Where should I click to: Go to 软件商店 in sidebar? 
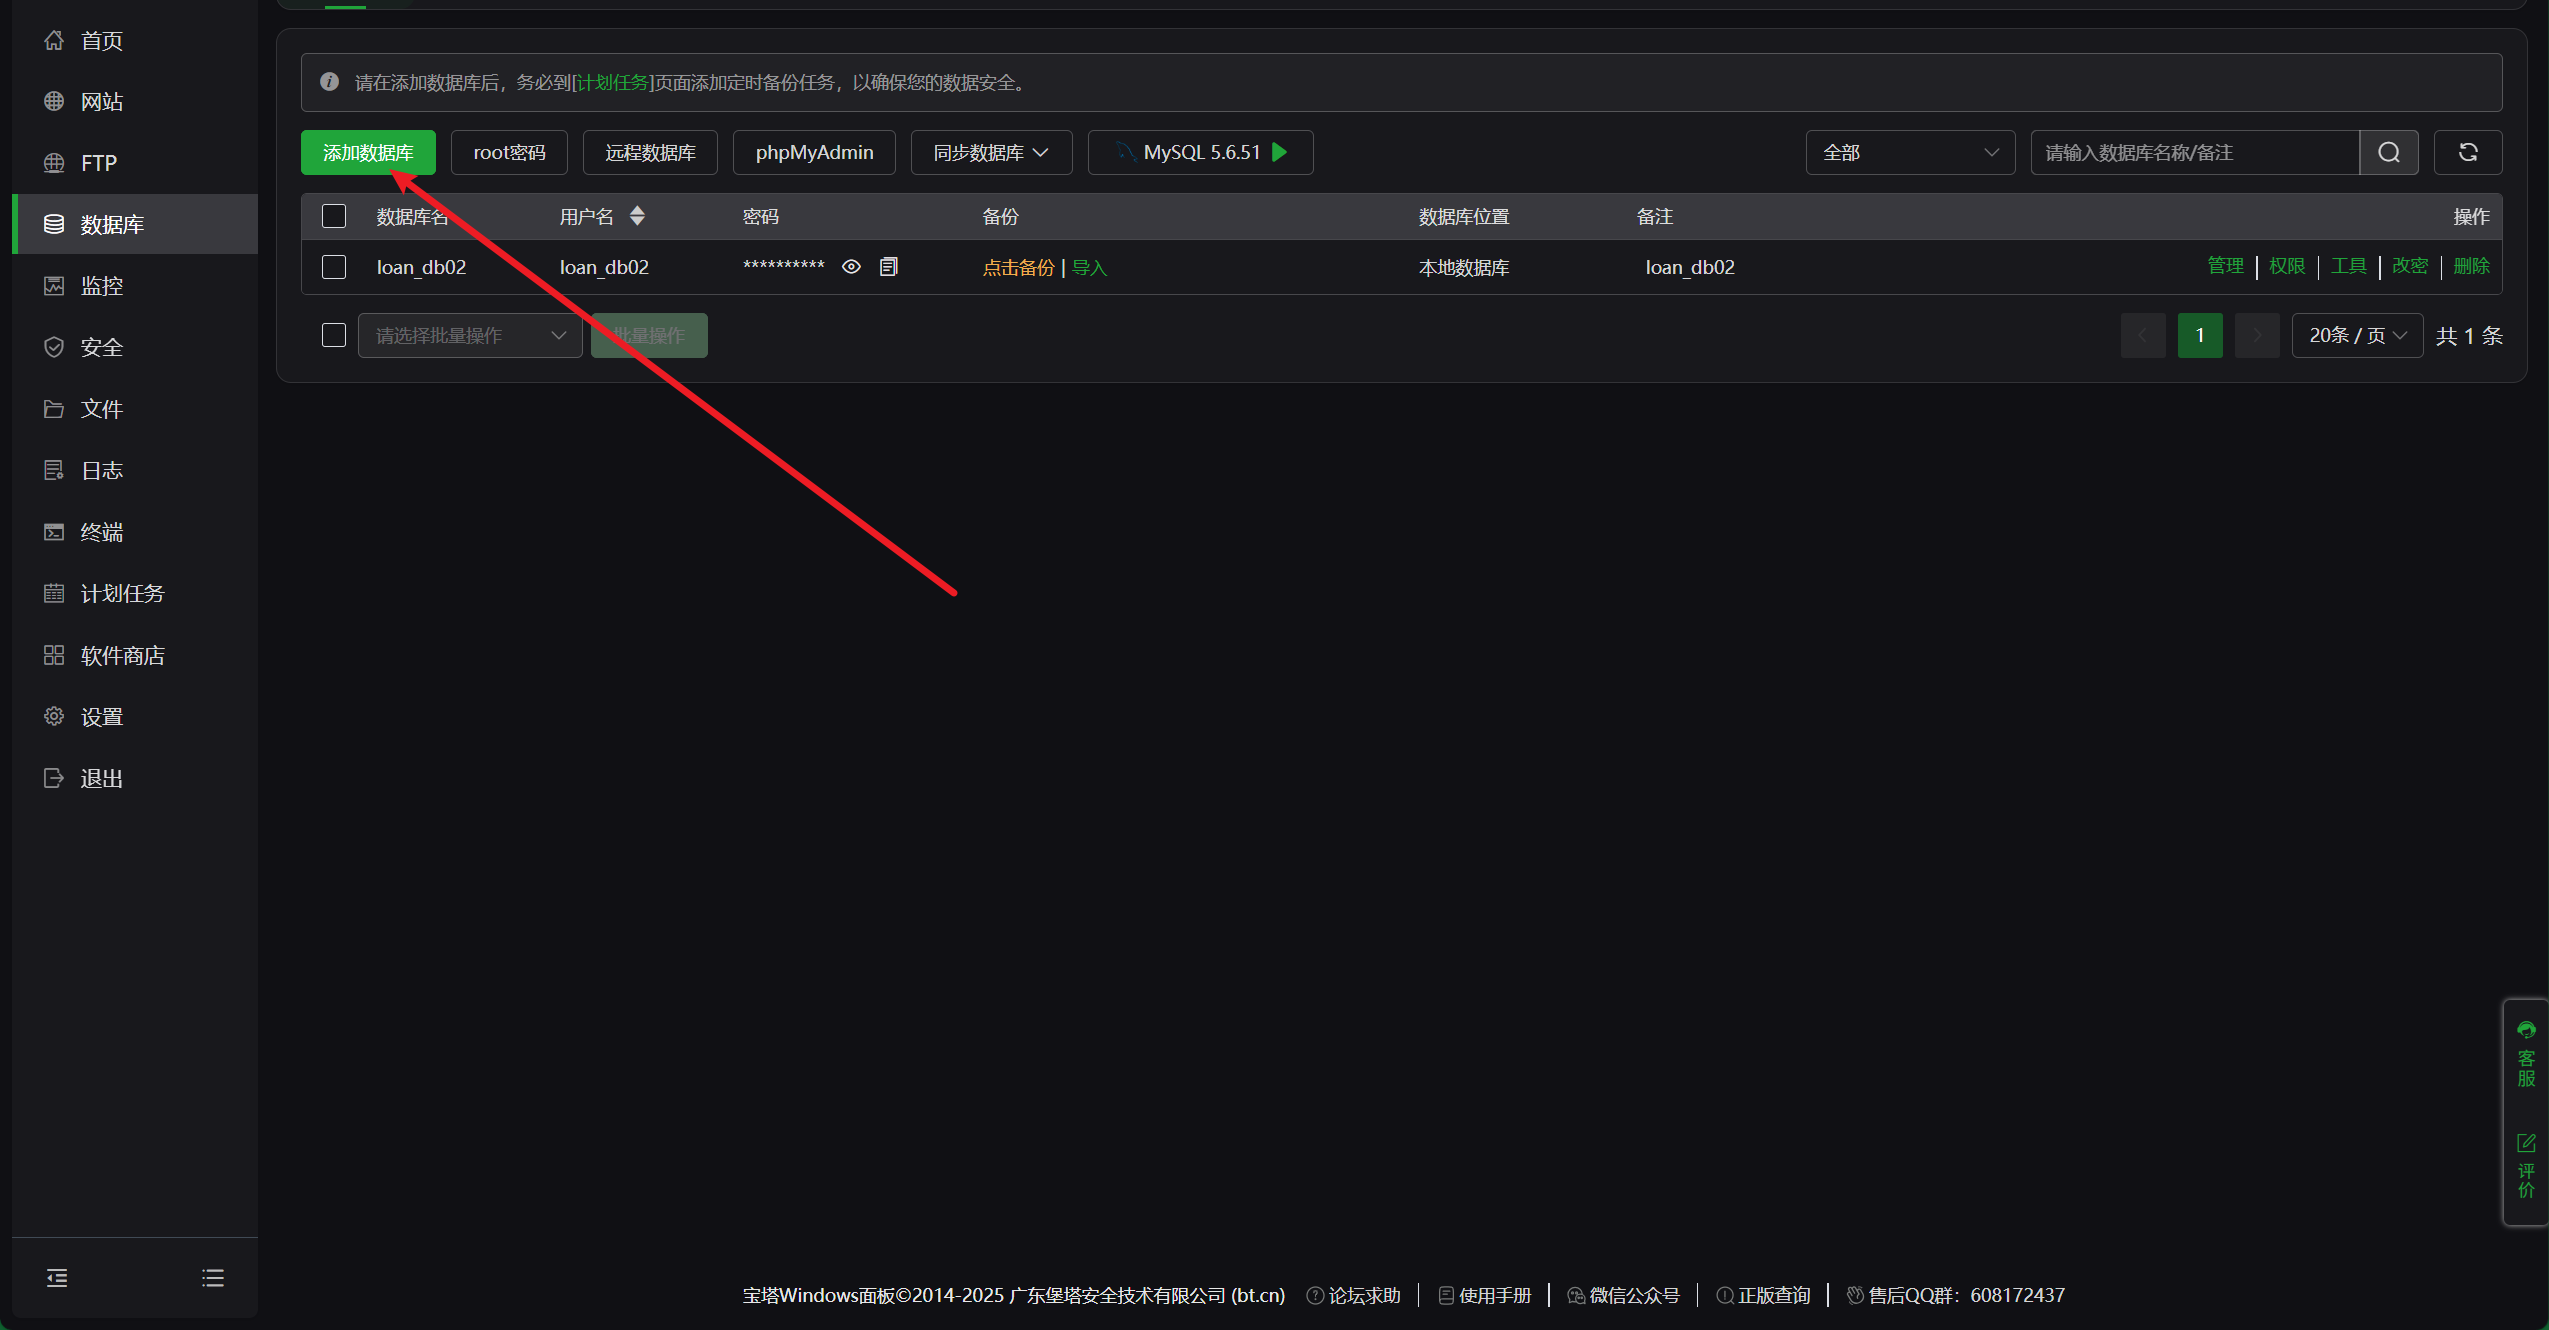tap(122, 656)
